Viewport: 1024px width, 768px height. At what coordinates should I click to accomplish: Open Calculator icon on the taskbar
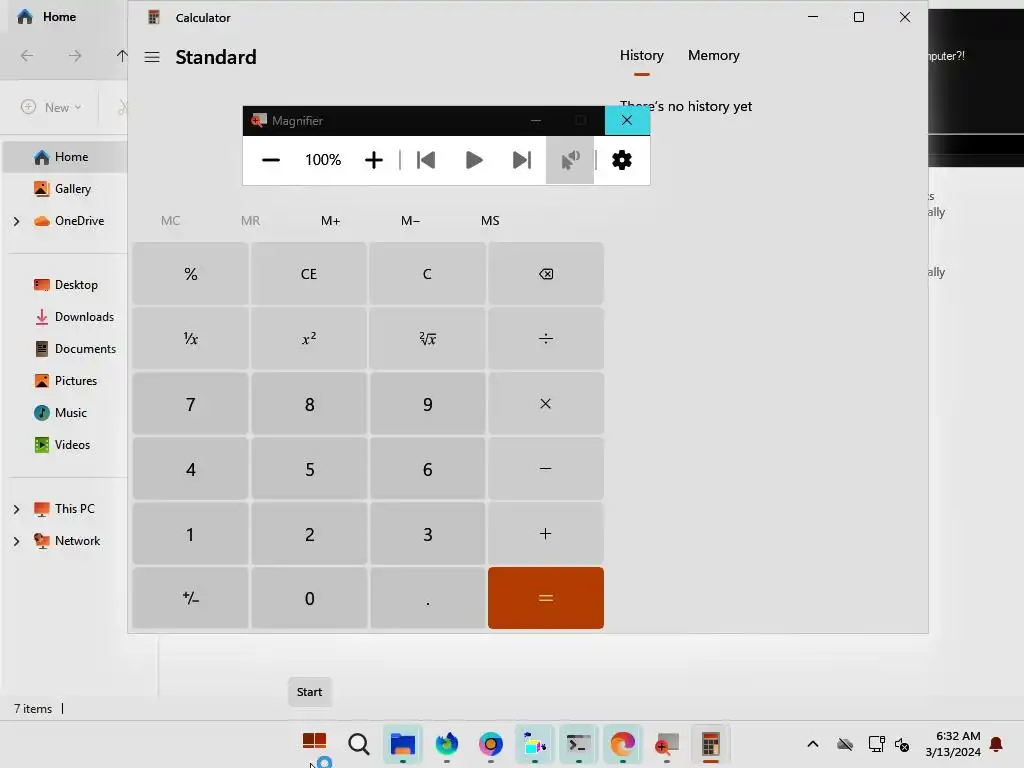(711, 743)
